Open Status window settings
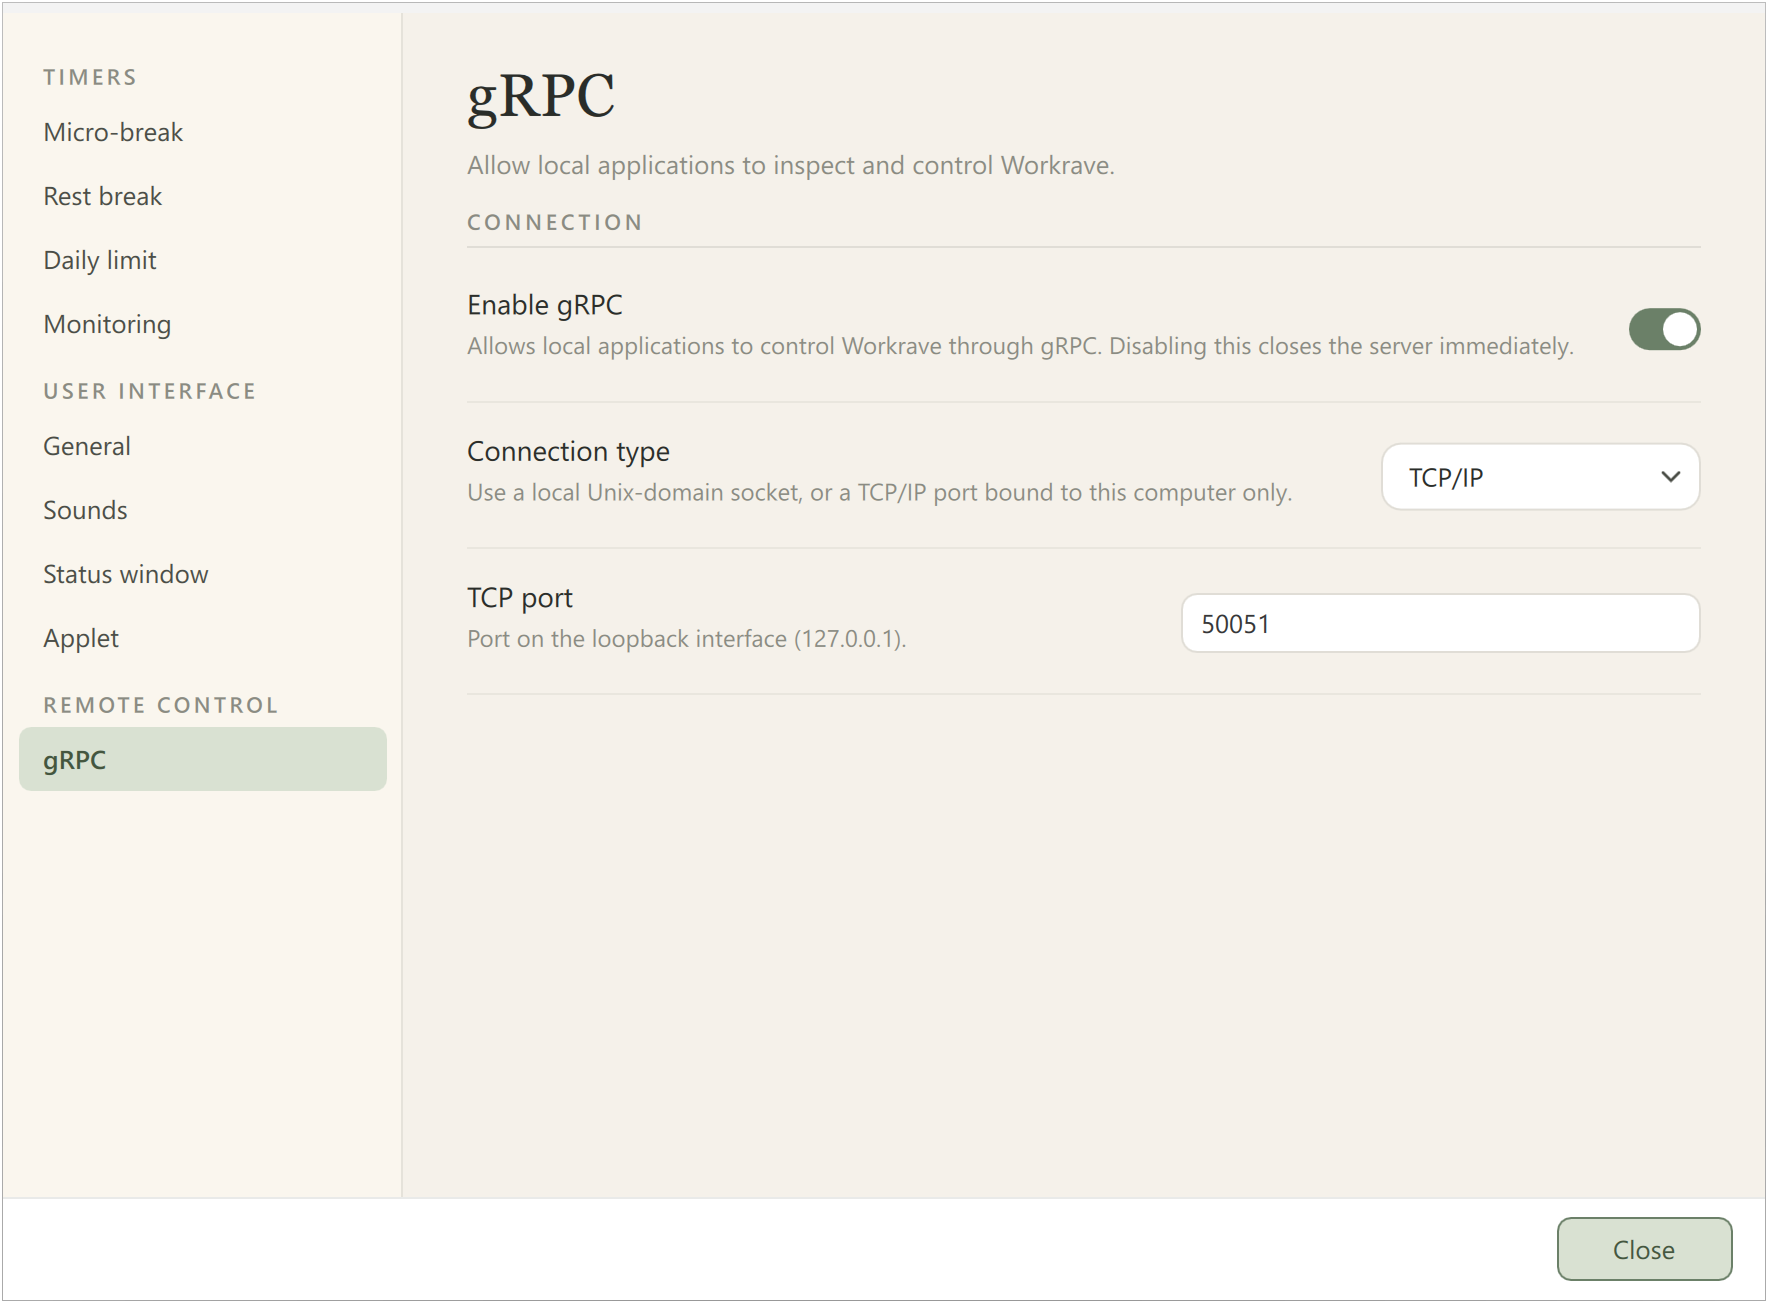 pos(202,574)
